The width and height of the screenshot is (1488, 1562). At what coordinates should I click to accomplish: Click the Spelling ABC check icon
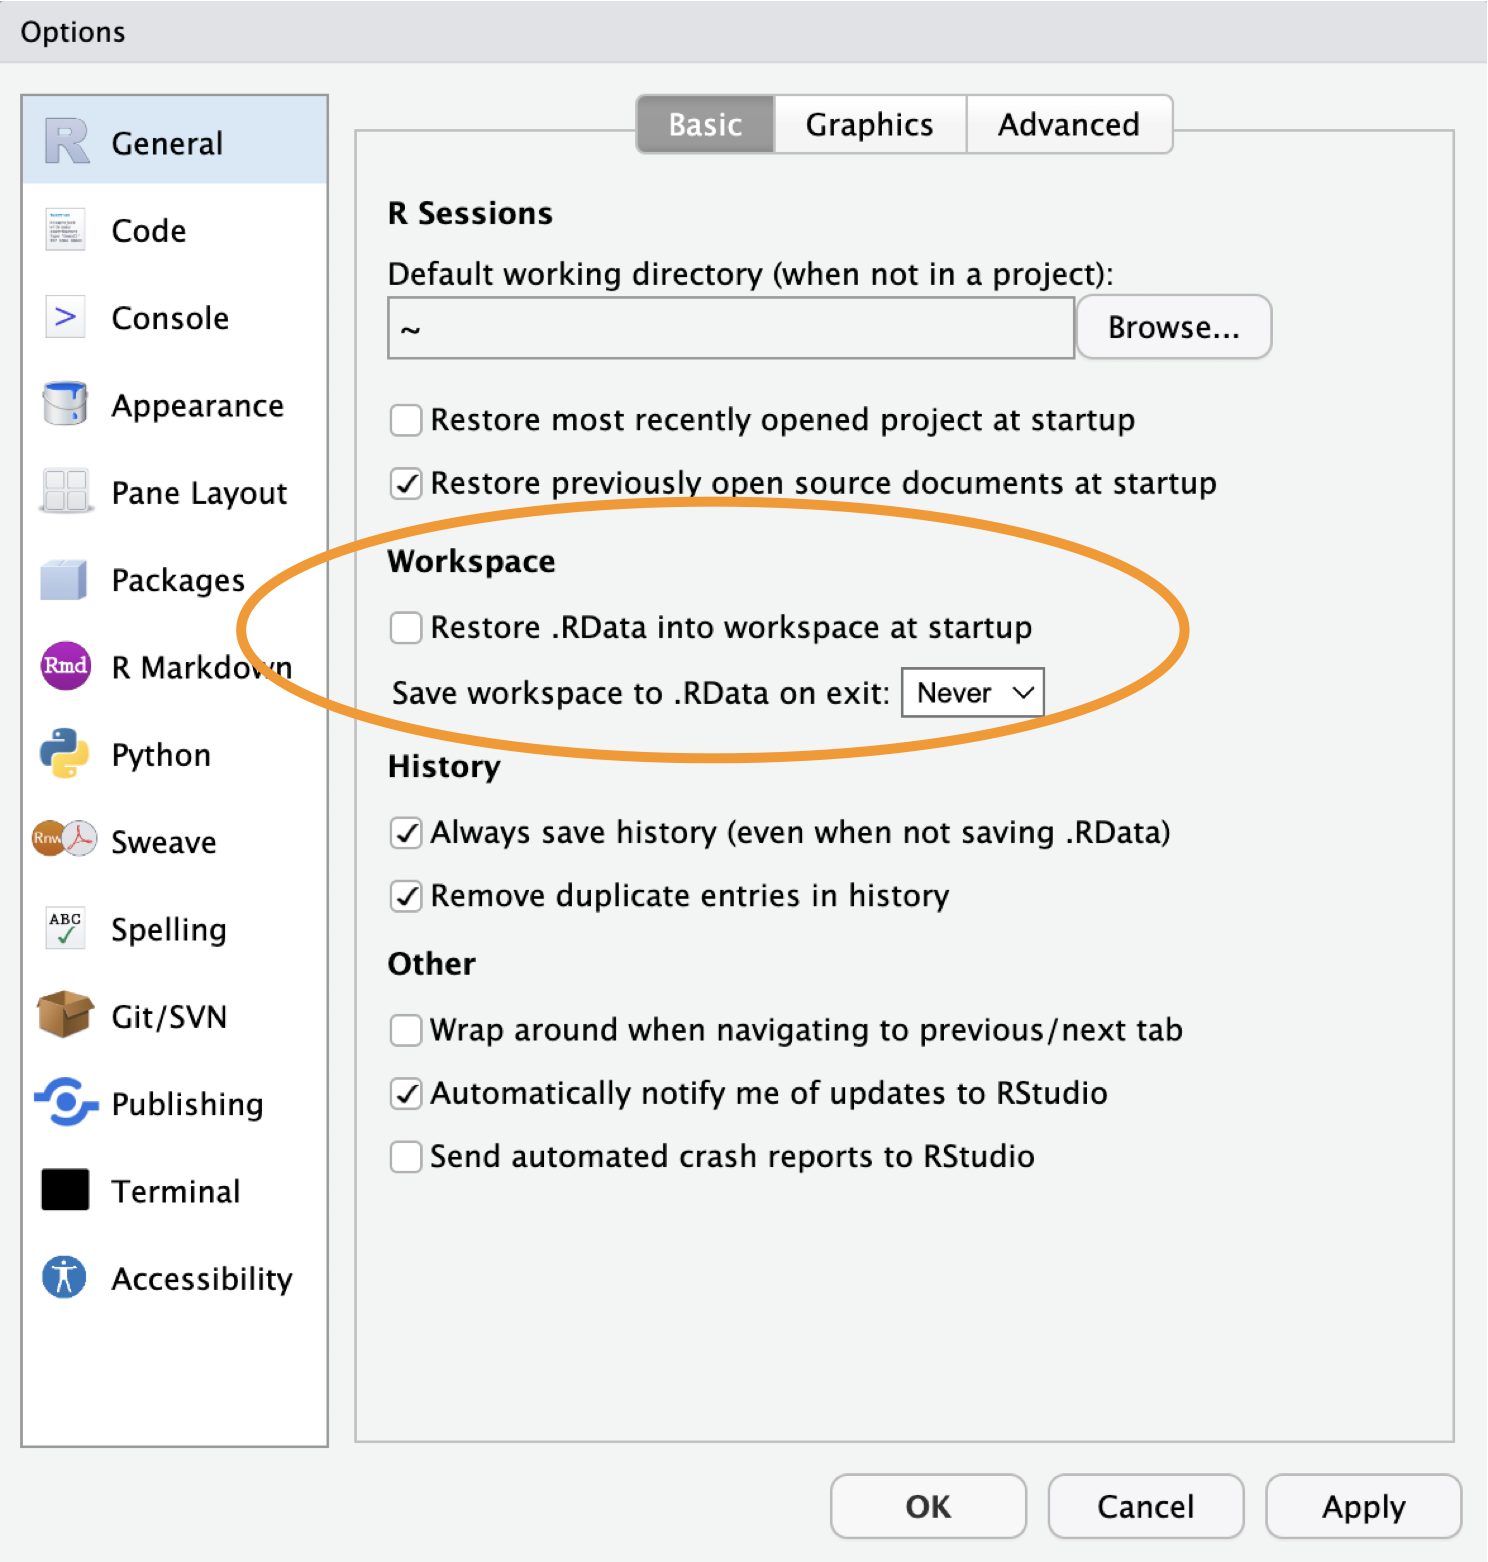click(x=65, y=928)
